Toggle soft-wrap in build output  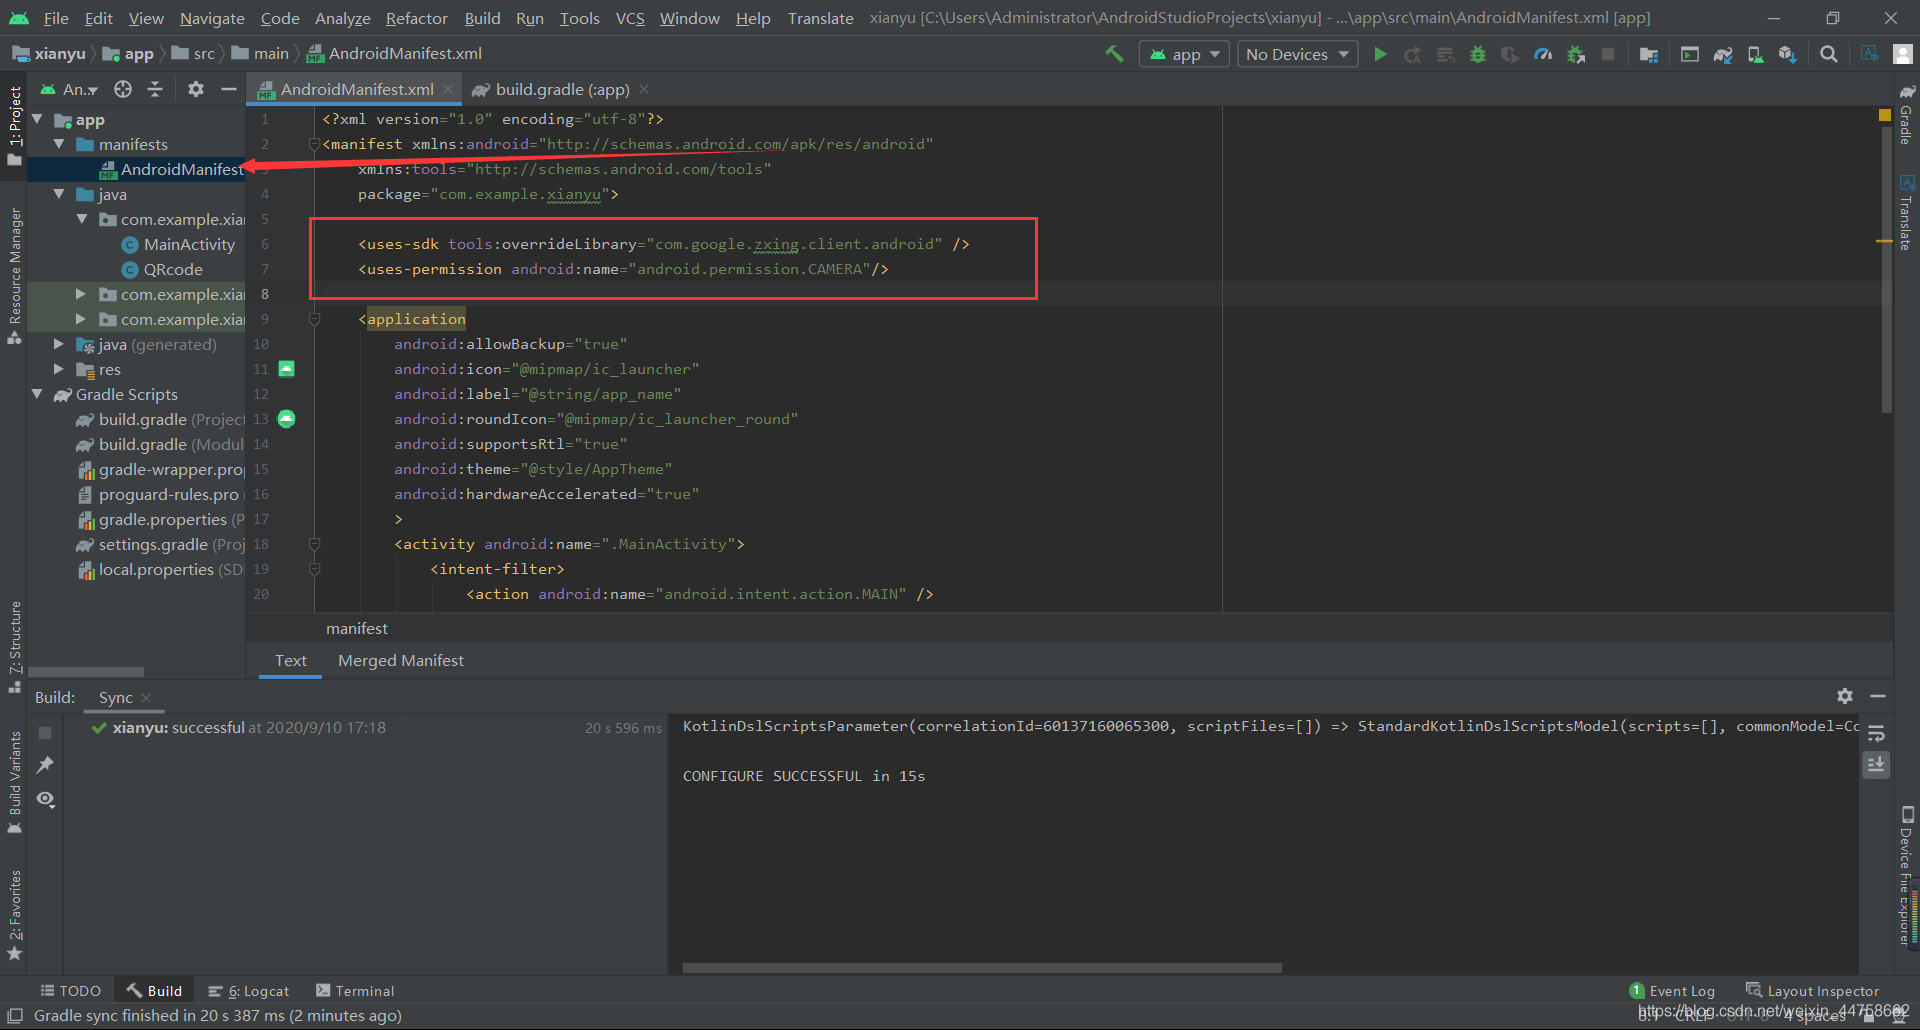point(1876,733)
